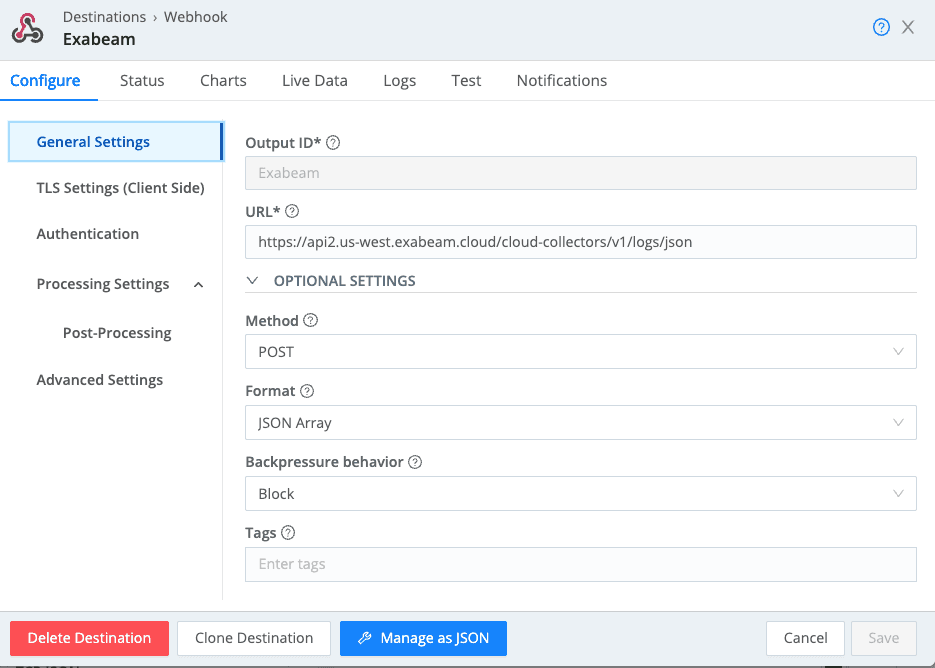The width and height of the screenshot is (935, 668).
Task: Click the Output ID help icon
Action: [x=334, y=143]
